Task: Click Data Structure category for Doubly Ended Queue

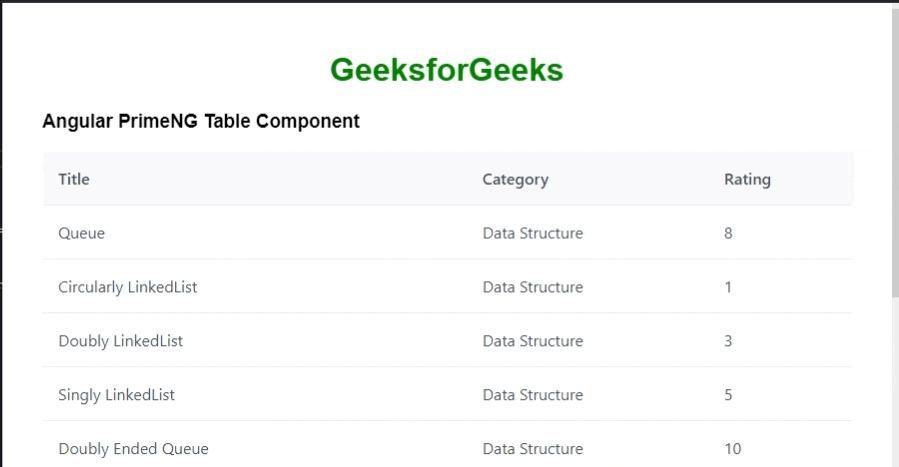Action: (x=532, y=449)
